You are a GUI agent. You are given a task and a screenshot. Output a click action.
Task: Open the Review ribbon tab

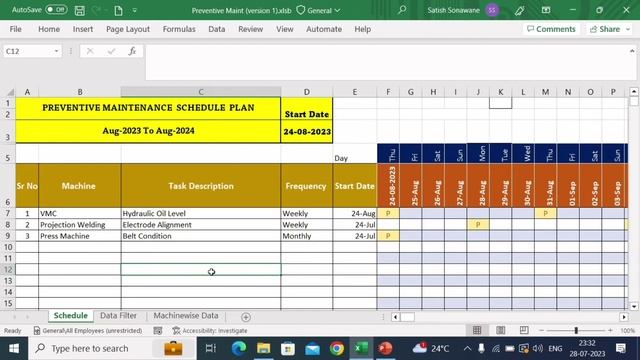(x=251, y=29)
